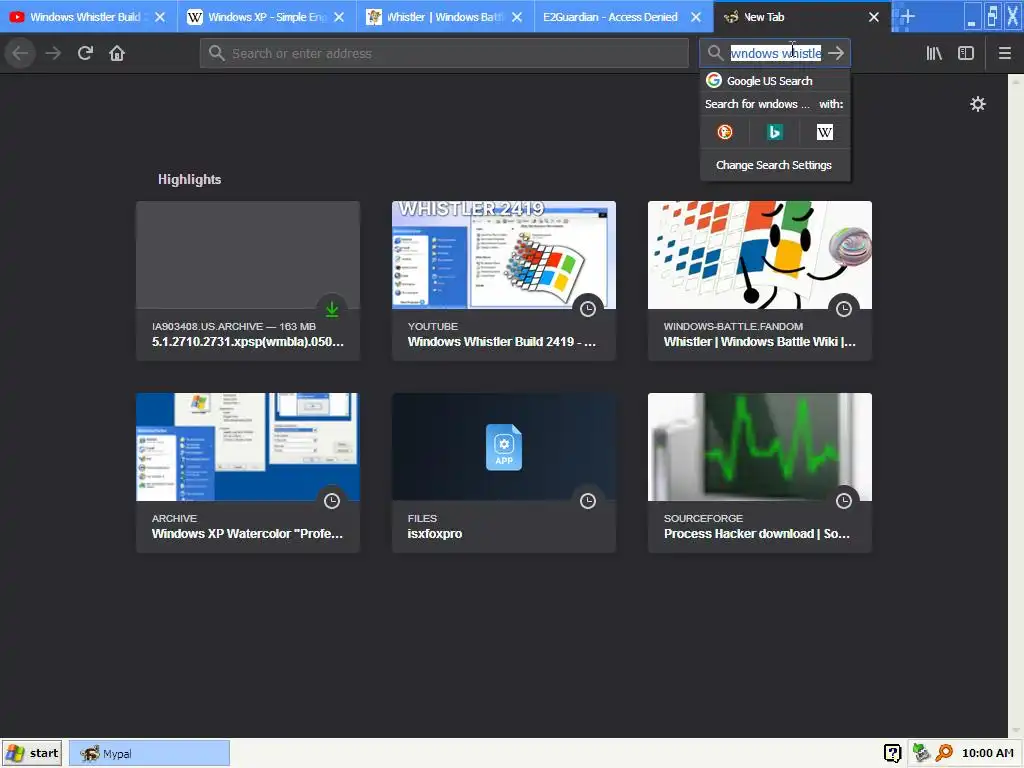Click the green download icon on archive card
The width and height of the screenshot is (1024, 768).
pyautogui.click(x=332, y=309)
